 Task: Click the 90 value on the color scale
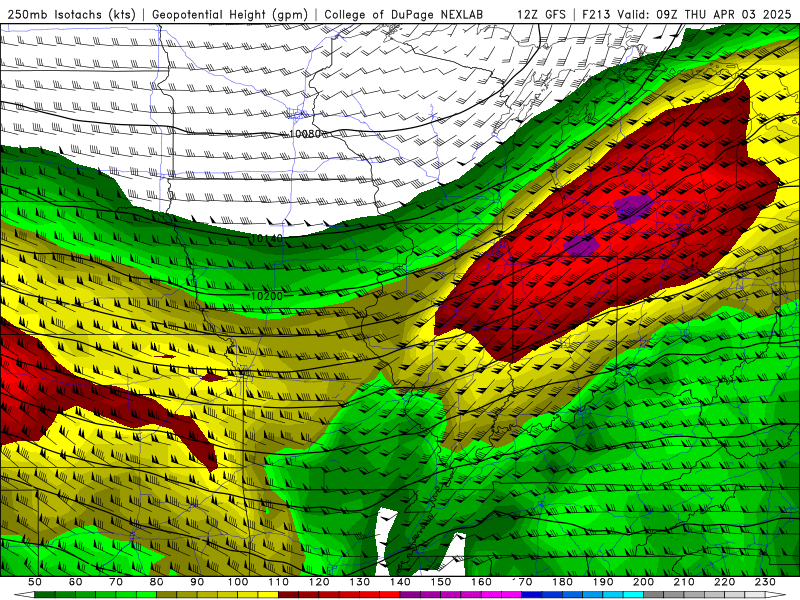click(197, 582)
